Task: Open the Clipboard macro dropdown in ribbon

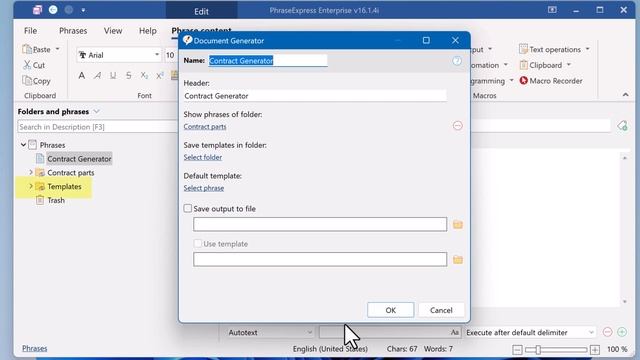Action: coord(545,65)
